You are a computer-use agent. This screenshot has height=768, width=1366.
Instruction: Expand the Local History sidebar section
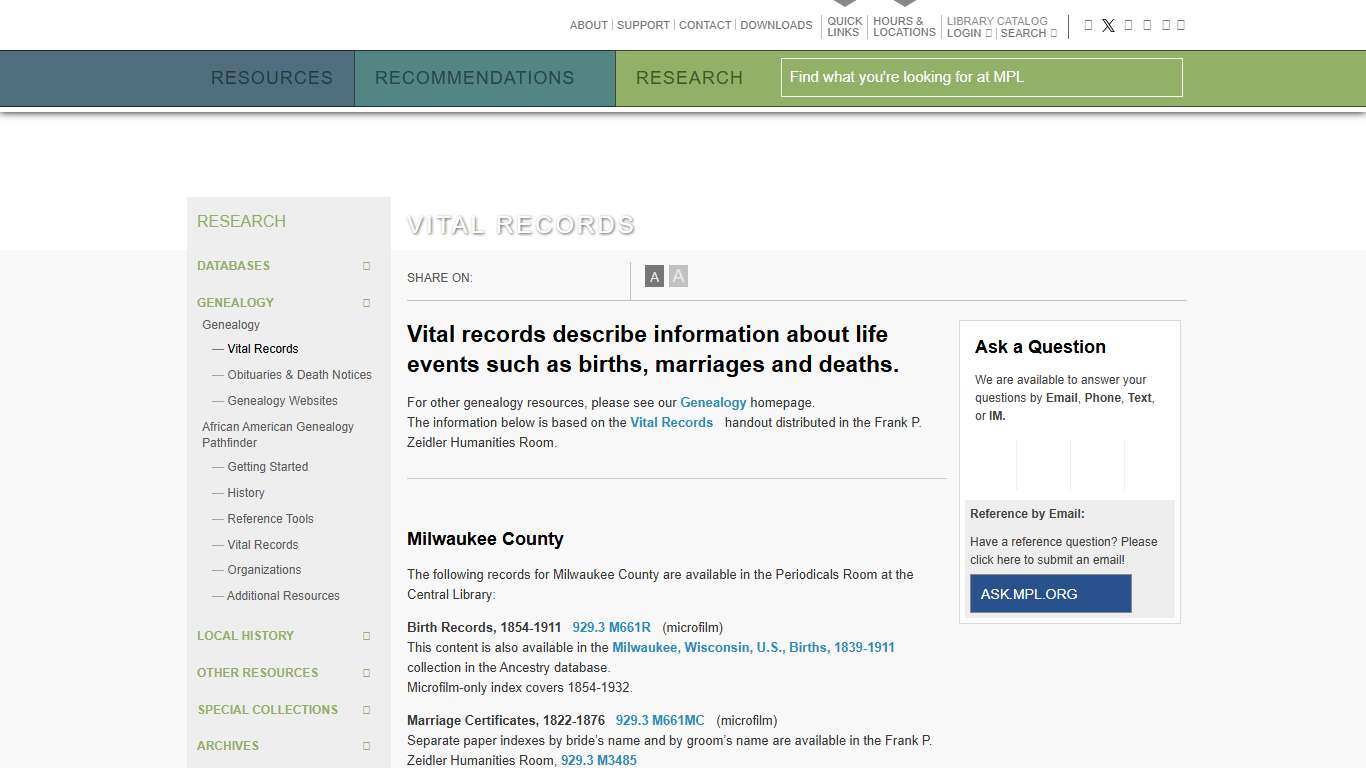tap(366, 636)
